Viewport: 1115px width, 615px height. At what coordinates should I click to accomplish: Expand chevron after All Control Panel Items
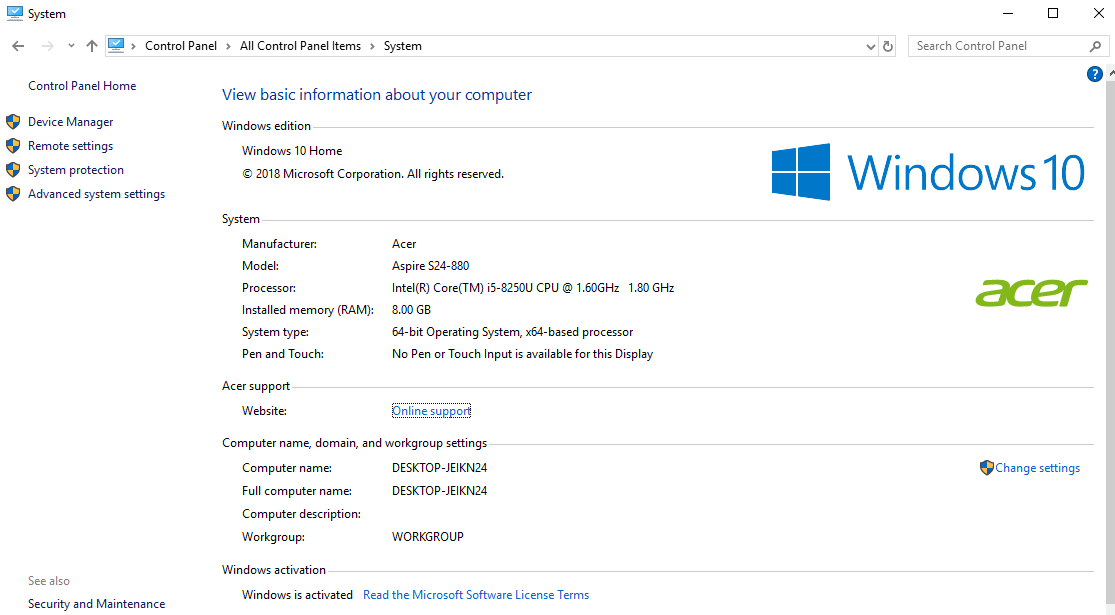372,46
